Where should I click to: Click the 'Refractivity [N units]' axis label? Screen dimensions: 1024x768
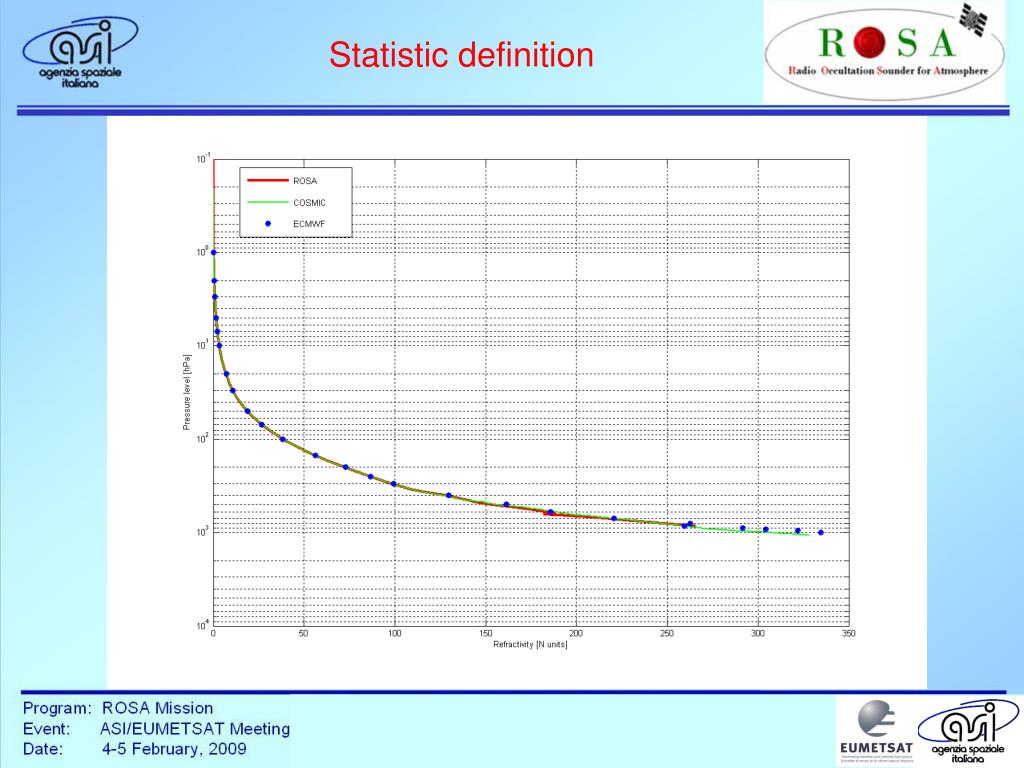[x=530, y=645]
